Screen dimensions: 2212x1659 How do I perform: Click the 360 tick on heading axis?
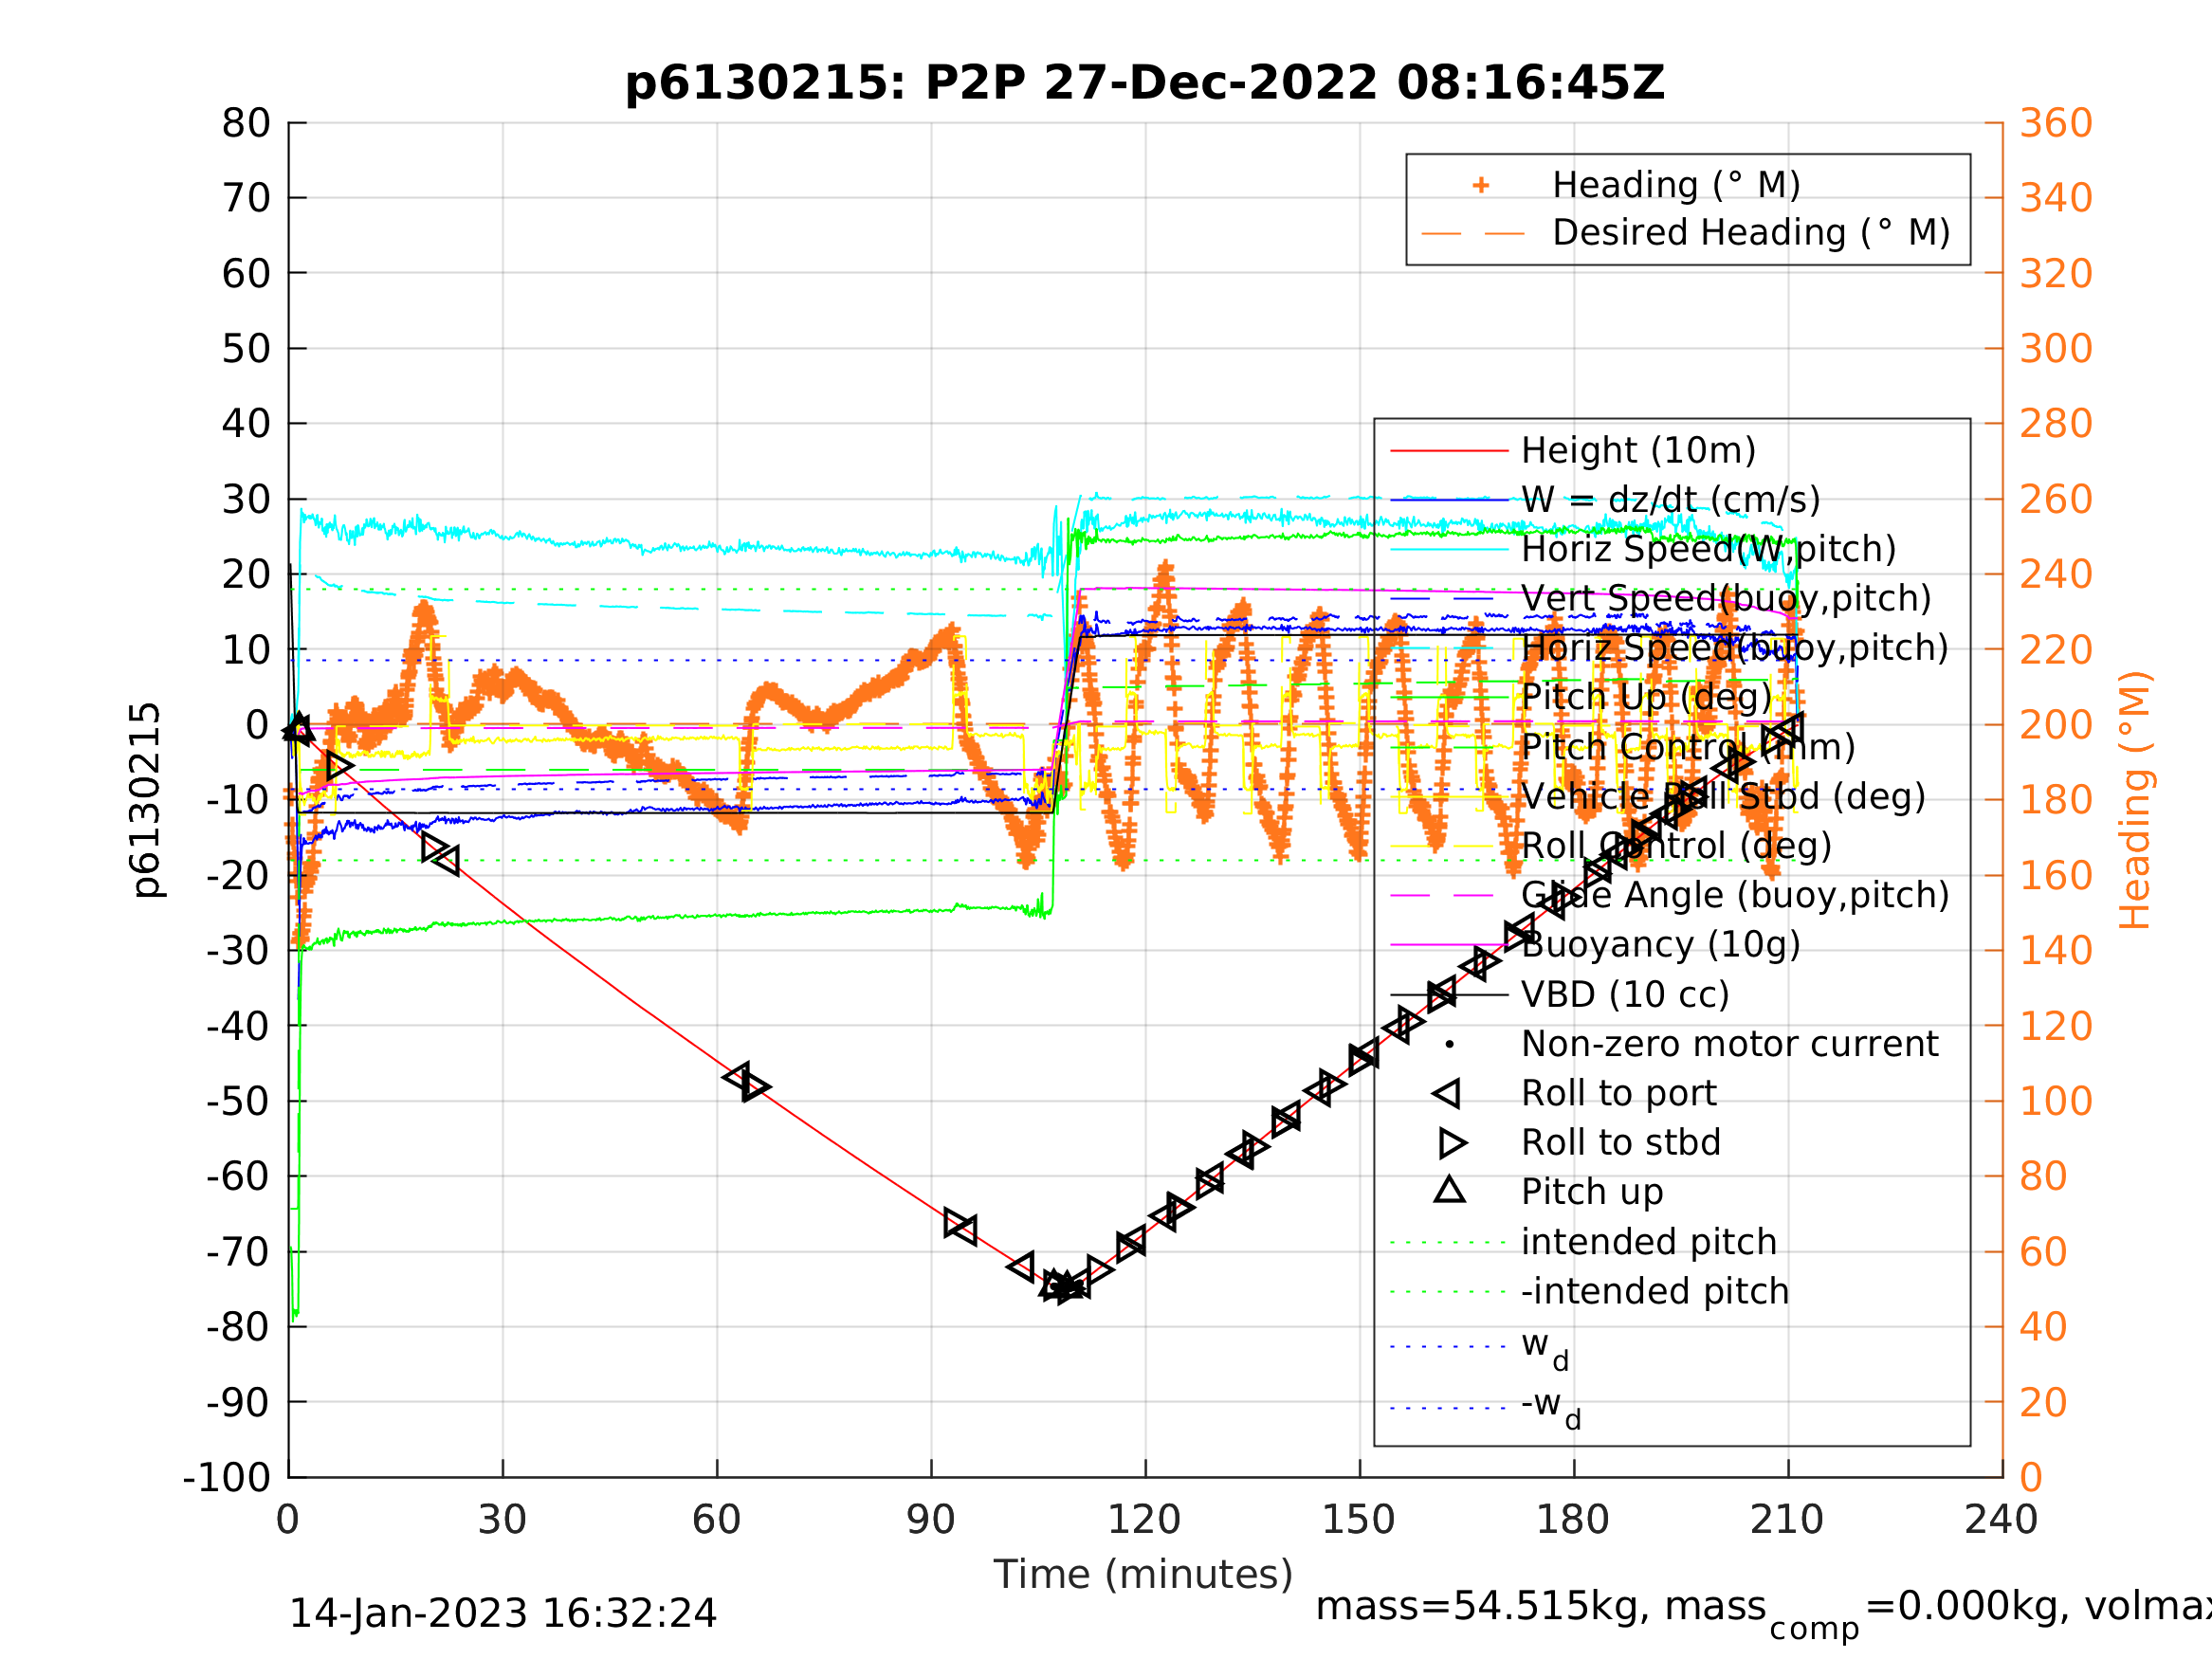tap(2056, 124)
